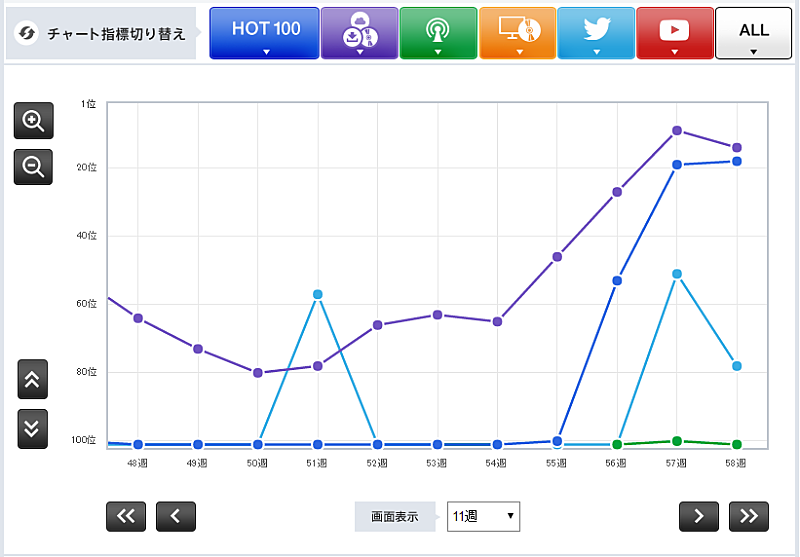
Task: Toggle the Twitter chart indicator
Action: pos(596,34)
